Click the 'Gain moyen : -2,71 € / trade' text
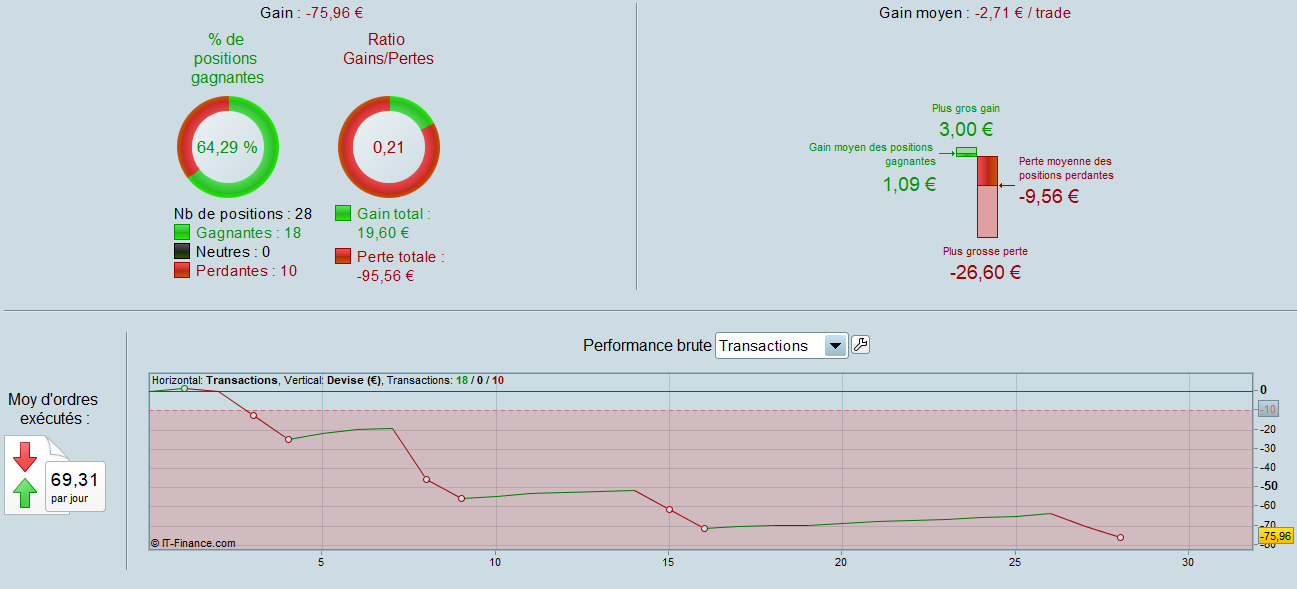The height and width of the screenshot is (589, 1297). [975, 13]
